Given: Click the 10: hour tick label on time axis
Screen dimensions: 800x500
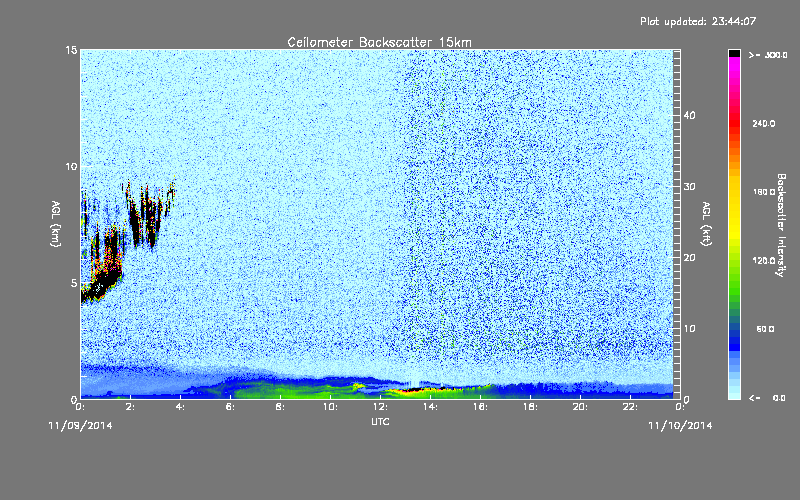Looking at the screenshot, I should pos(330,407).
